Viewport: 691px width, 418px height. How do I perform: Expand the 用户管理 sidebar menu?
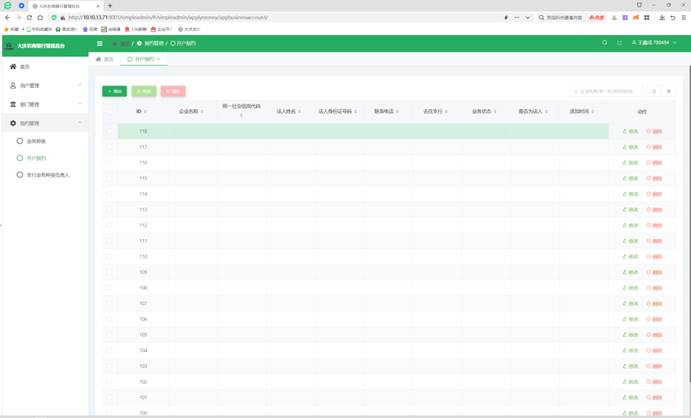(x=44, y=85)
